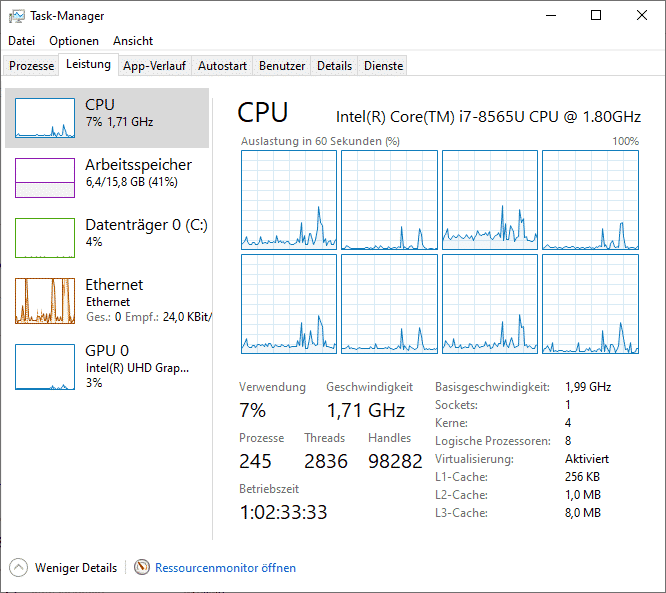Click the Weniger Details collapse arrow icon

pyautogui.click(x=18, y=568)
